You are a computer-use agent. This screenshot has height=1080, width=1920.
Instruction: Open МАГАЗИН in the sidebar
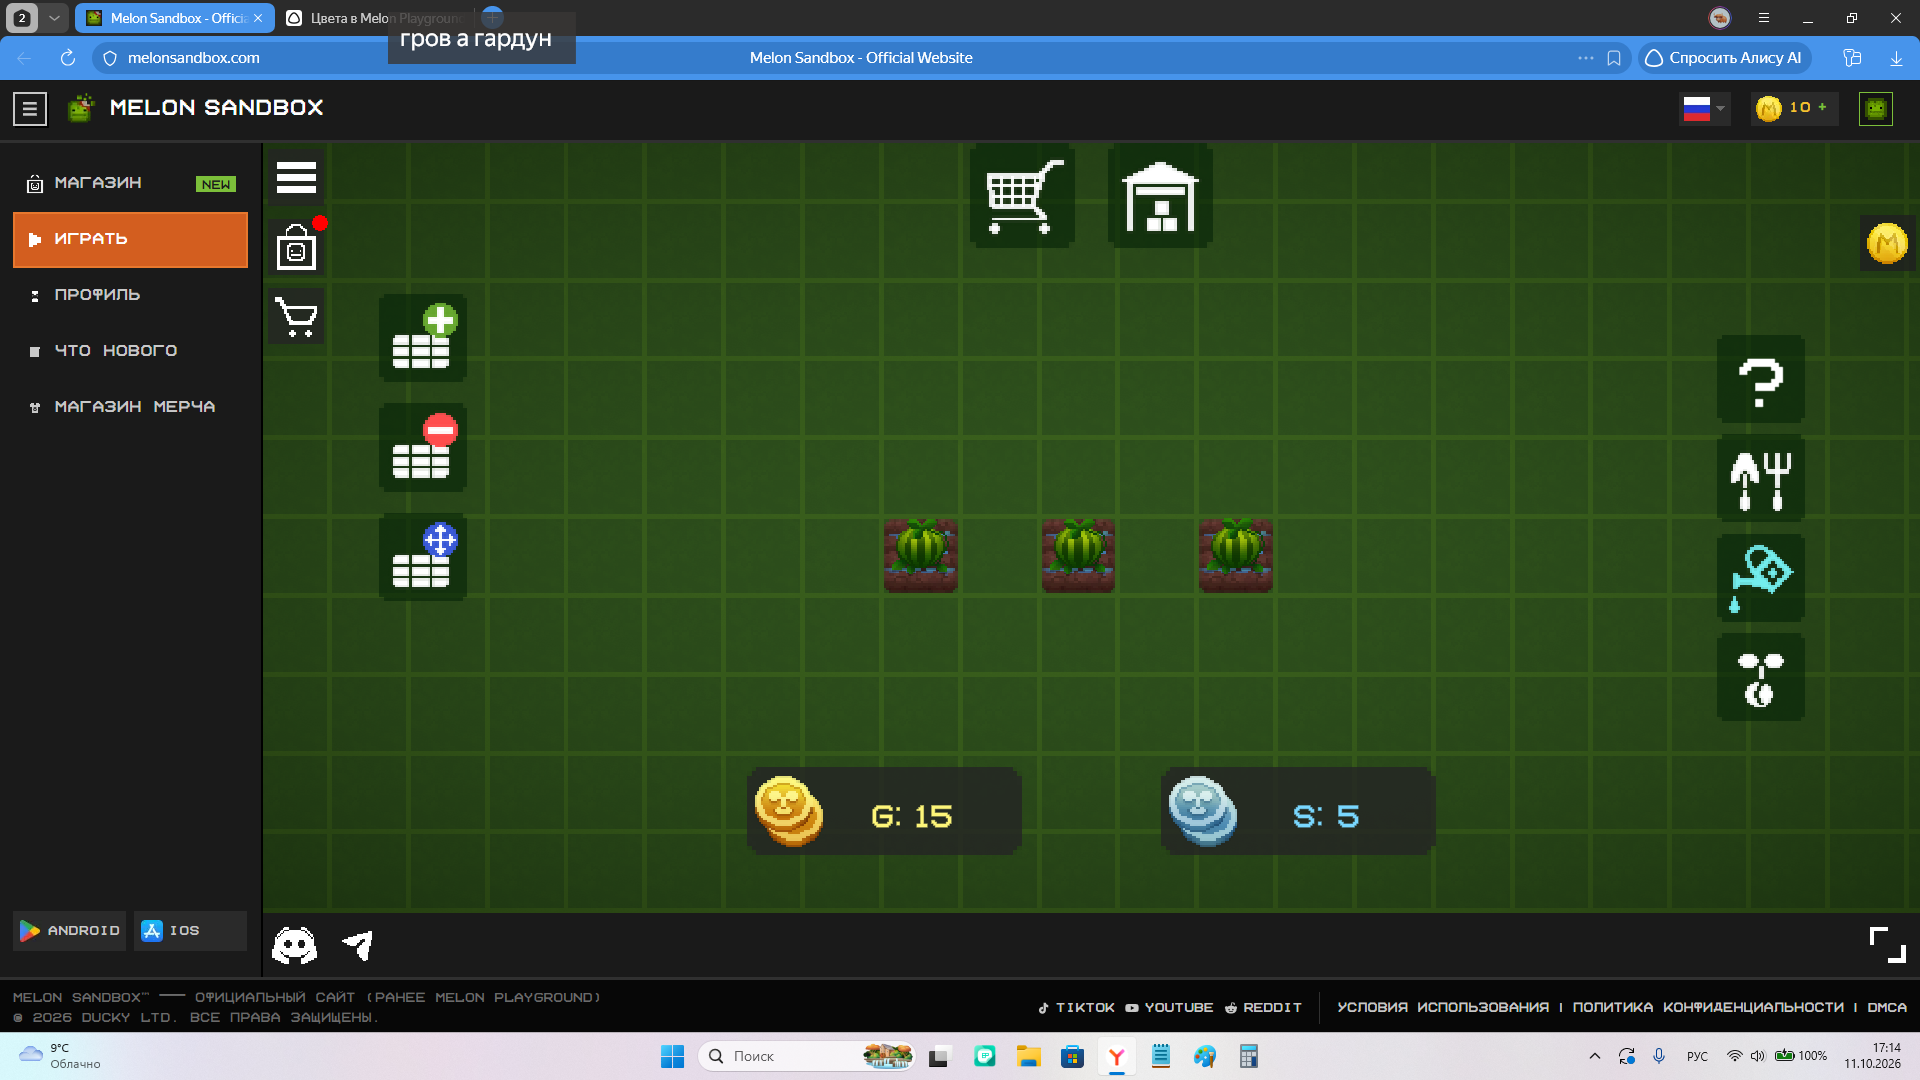point(130,183)
